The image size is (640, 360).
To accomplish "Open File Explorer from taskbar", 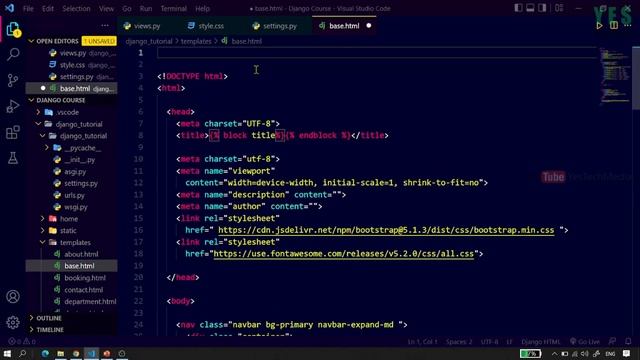I will (x=60, y=353).
